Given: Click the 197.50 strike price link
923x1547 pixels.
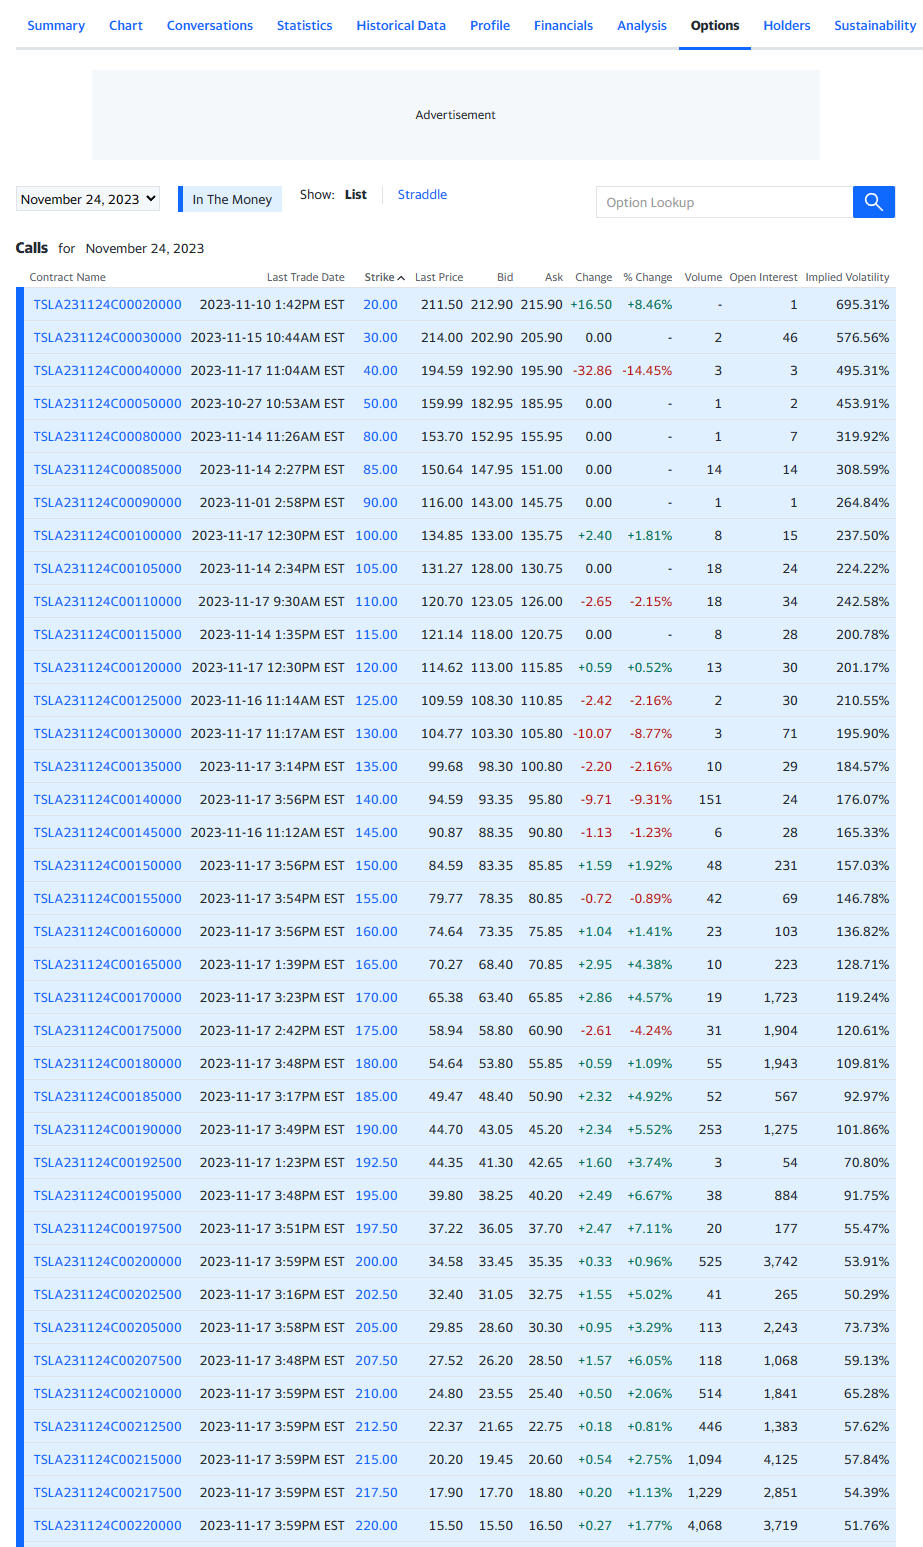Looking at the screenshot, I should click(x=376, y=1228).
